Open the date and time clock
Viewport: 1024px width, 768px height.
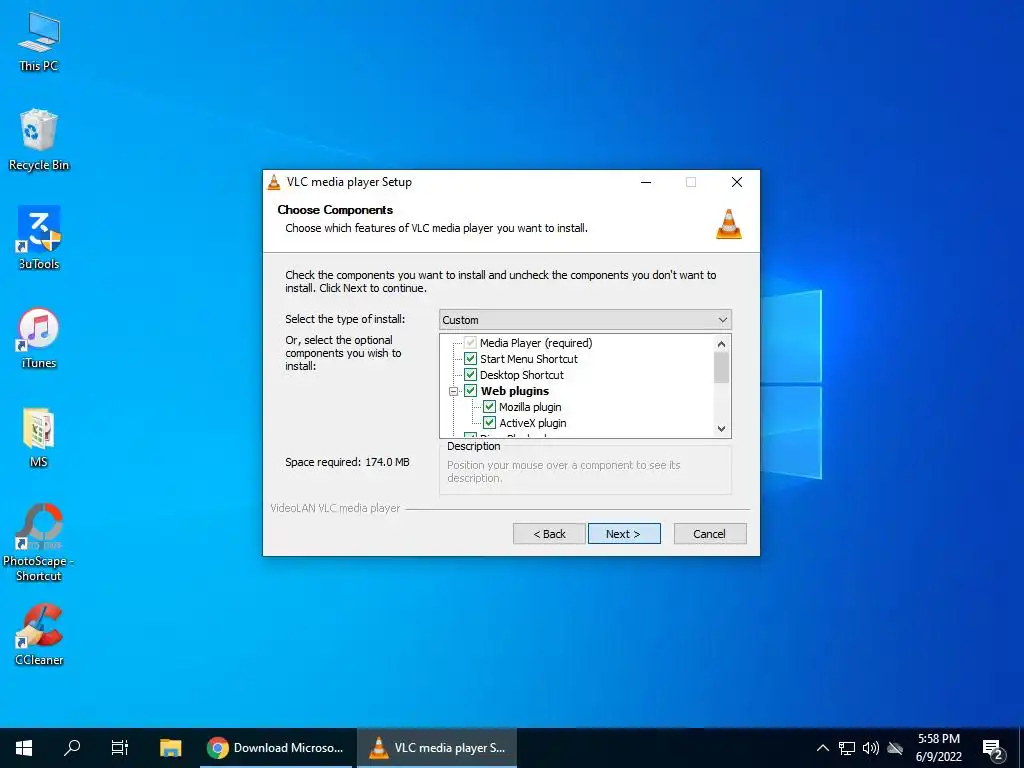pos(938,748)
